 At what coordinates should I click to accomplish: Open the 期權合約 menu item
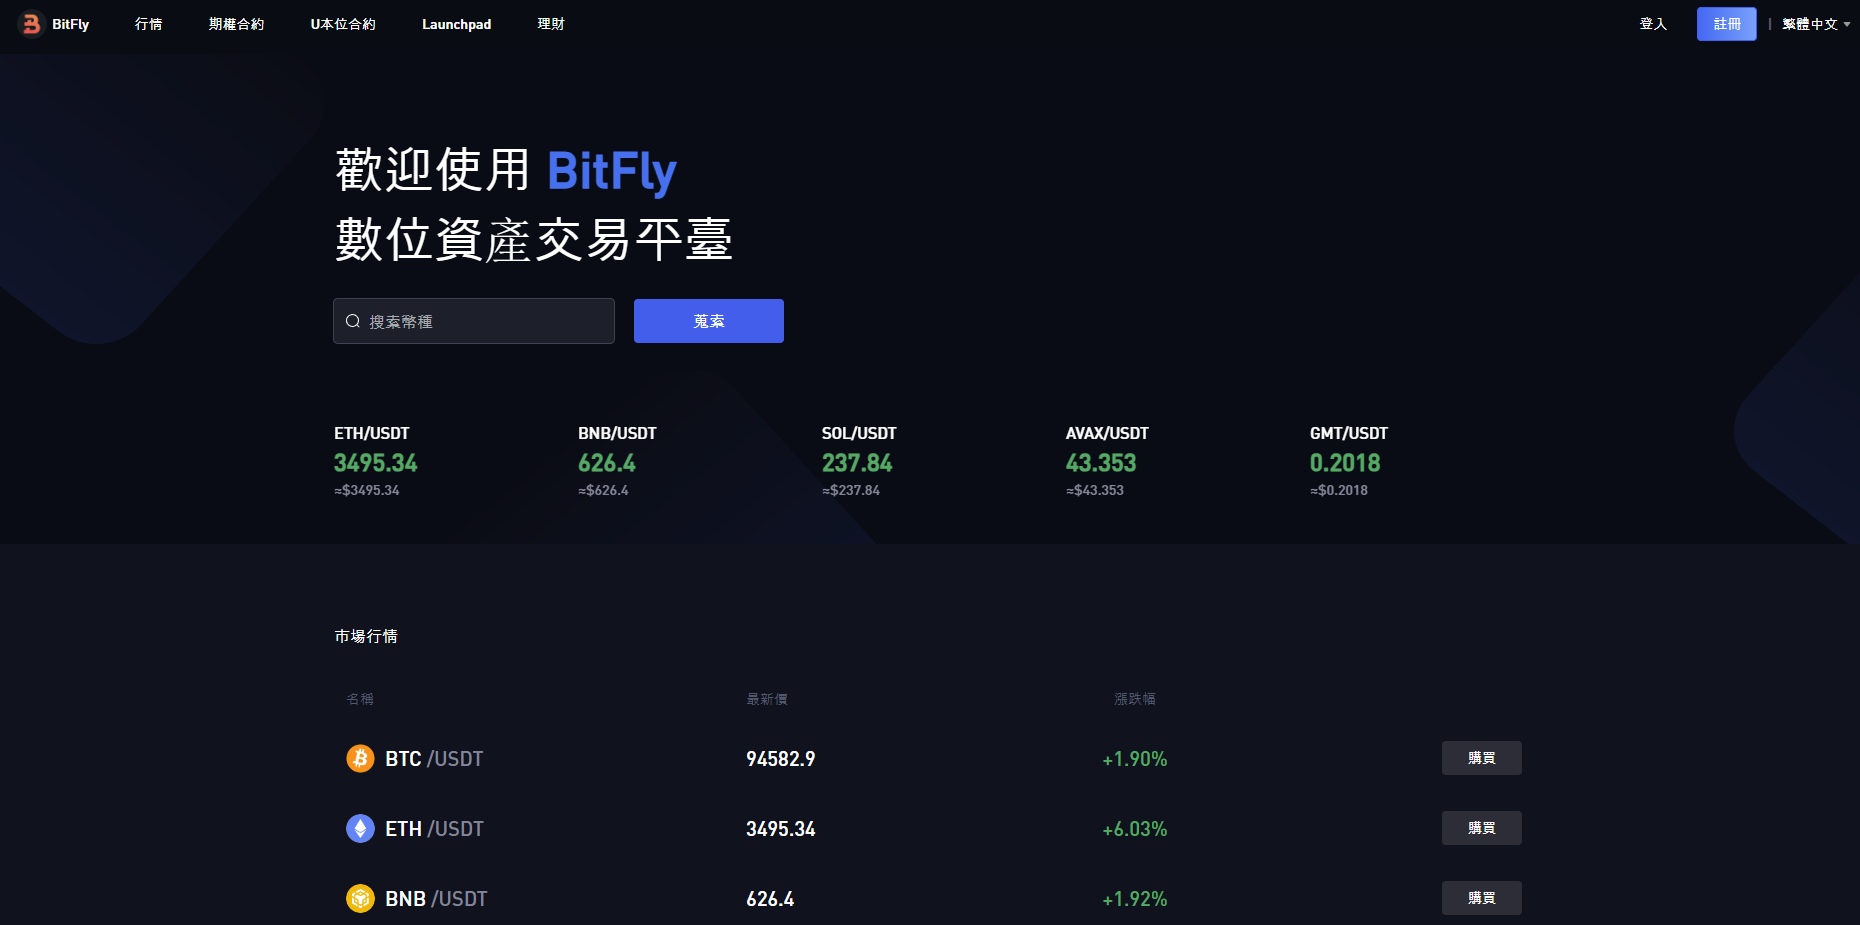[x=236, y=24]
